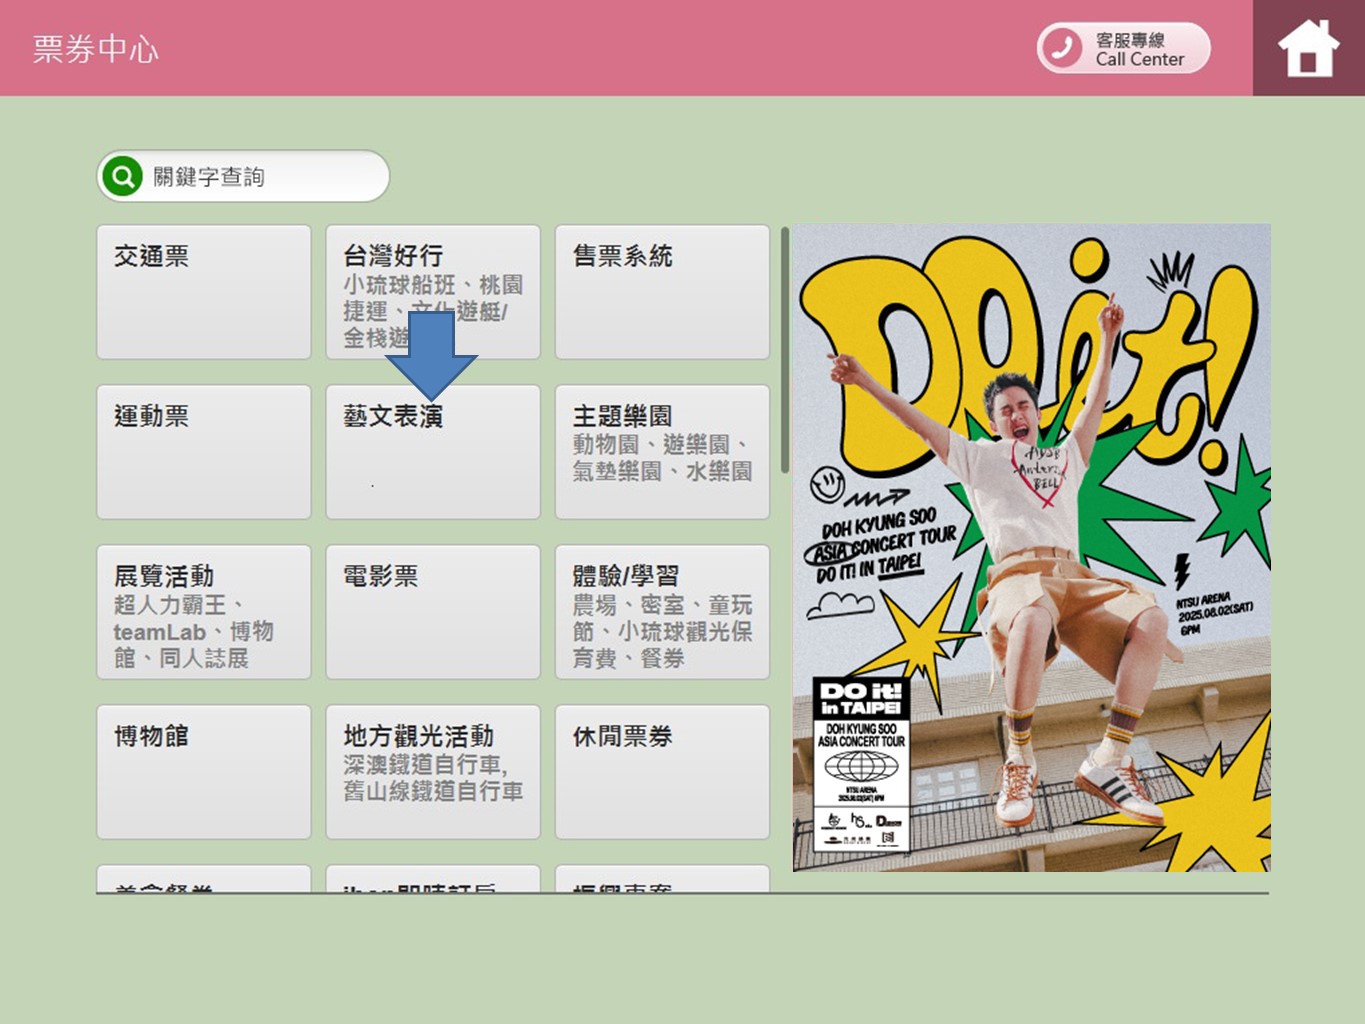1365x1024 pixels.
Task: Select the 主題樂園 tile
Action: point(662,452)
